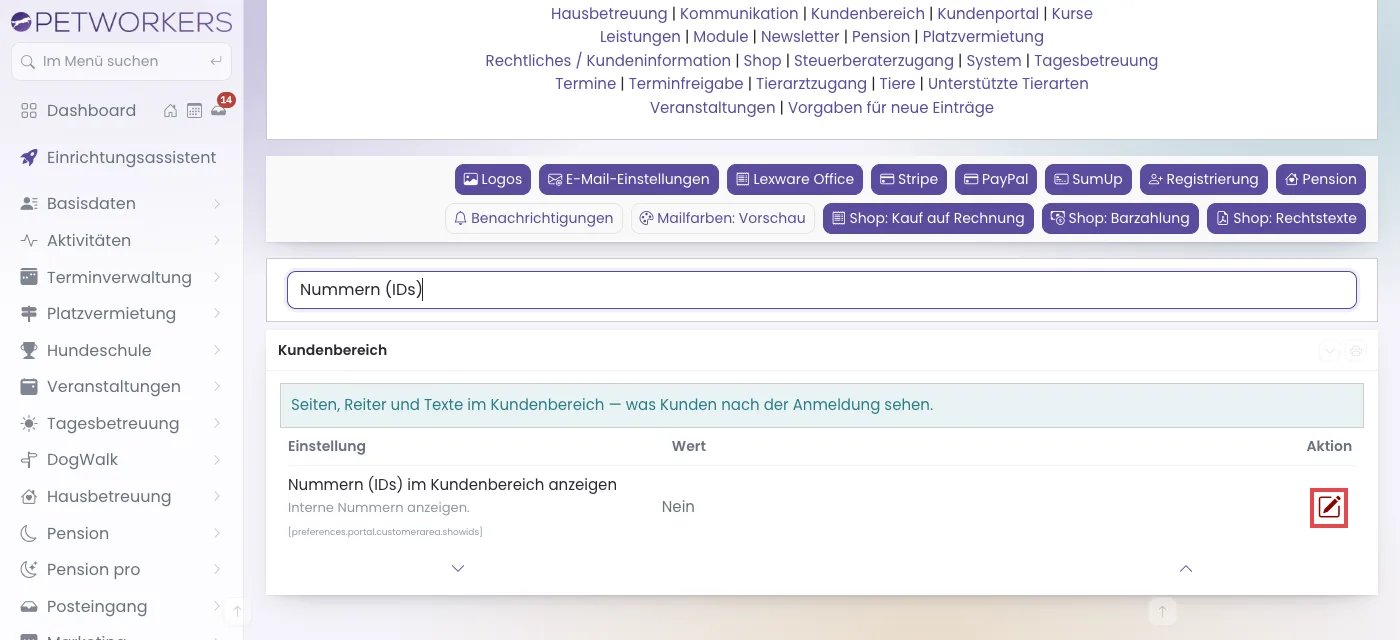This screenshot has height=640, width=1400.
Task: Open PayPal settings
Action: point(996,179)
